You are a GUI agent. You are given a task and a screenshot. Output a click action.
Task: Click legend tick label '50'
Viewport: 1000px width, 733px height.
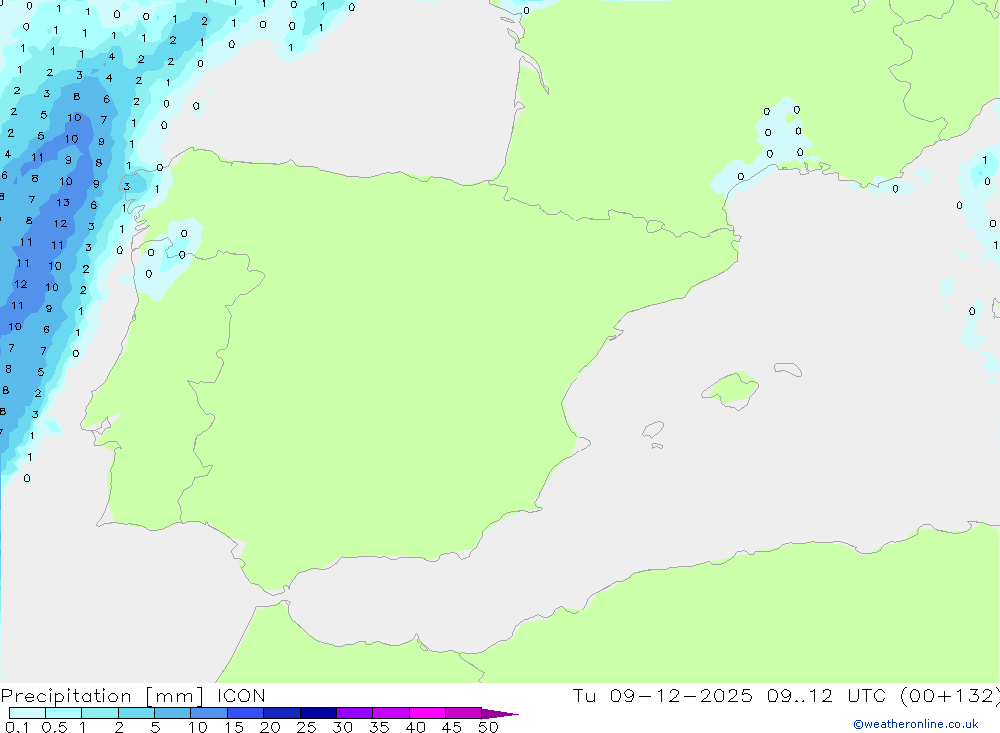pyautogui.click(x=488, y=727)
